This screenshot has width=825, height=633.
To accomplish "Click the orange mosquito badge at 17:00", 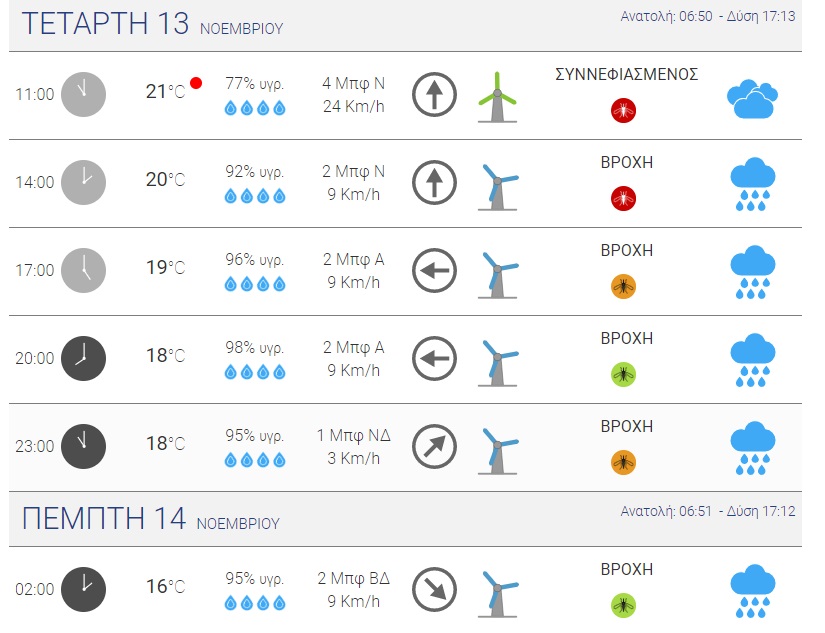I will pos(624,287).
